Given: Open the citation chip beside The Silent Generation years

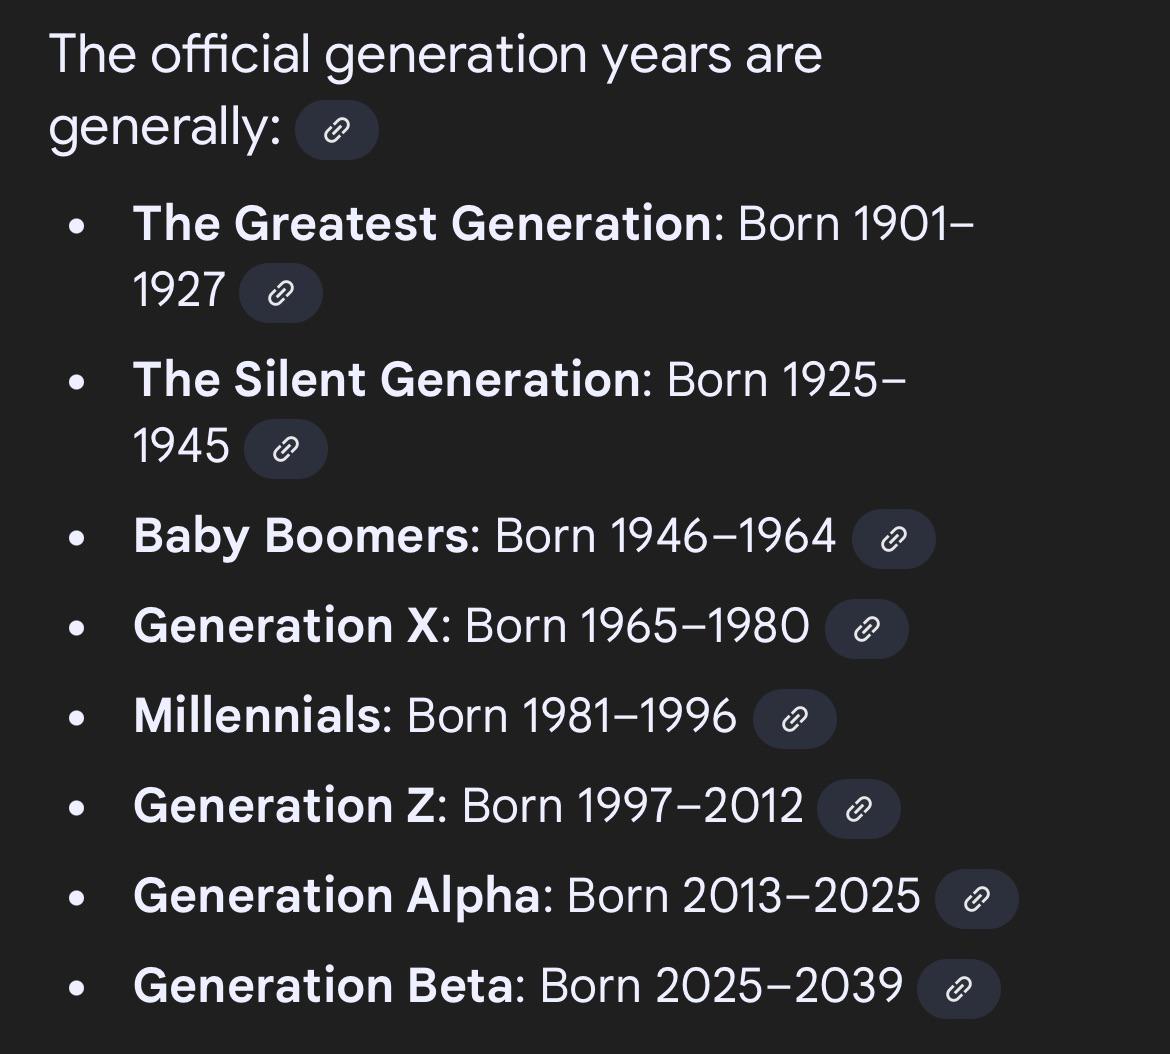Looking at the screenshot, I should point(286,448).
